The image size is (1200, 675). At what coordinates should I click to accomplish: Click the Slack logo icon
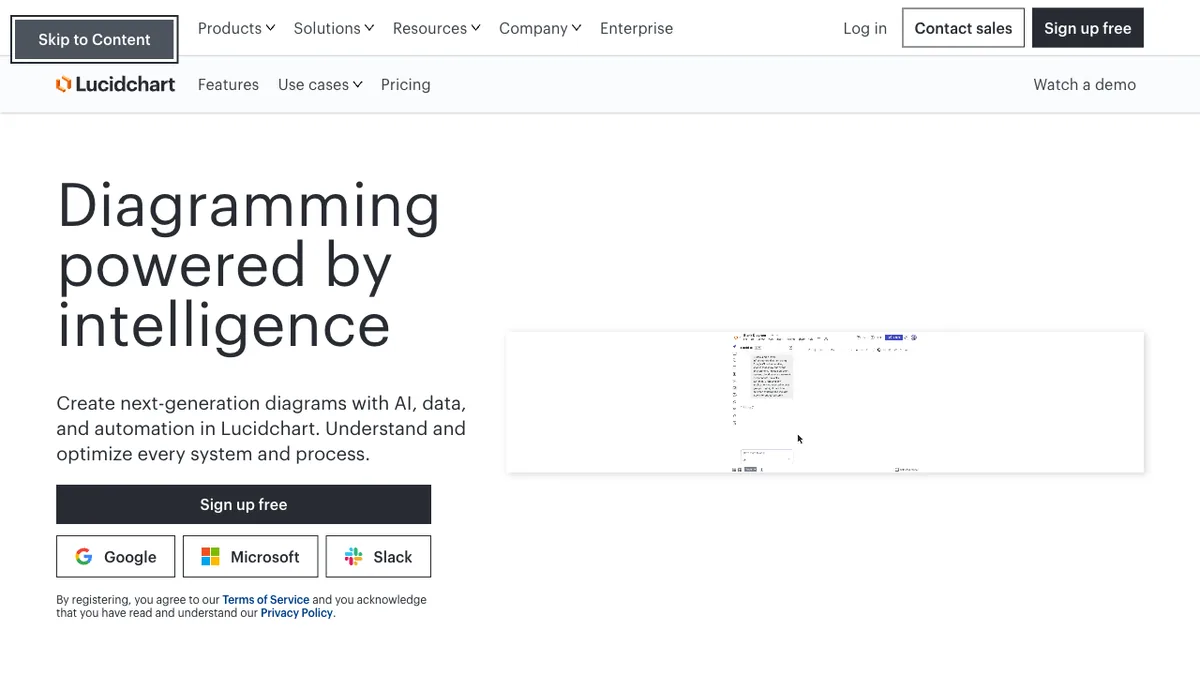353,557
